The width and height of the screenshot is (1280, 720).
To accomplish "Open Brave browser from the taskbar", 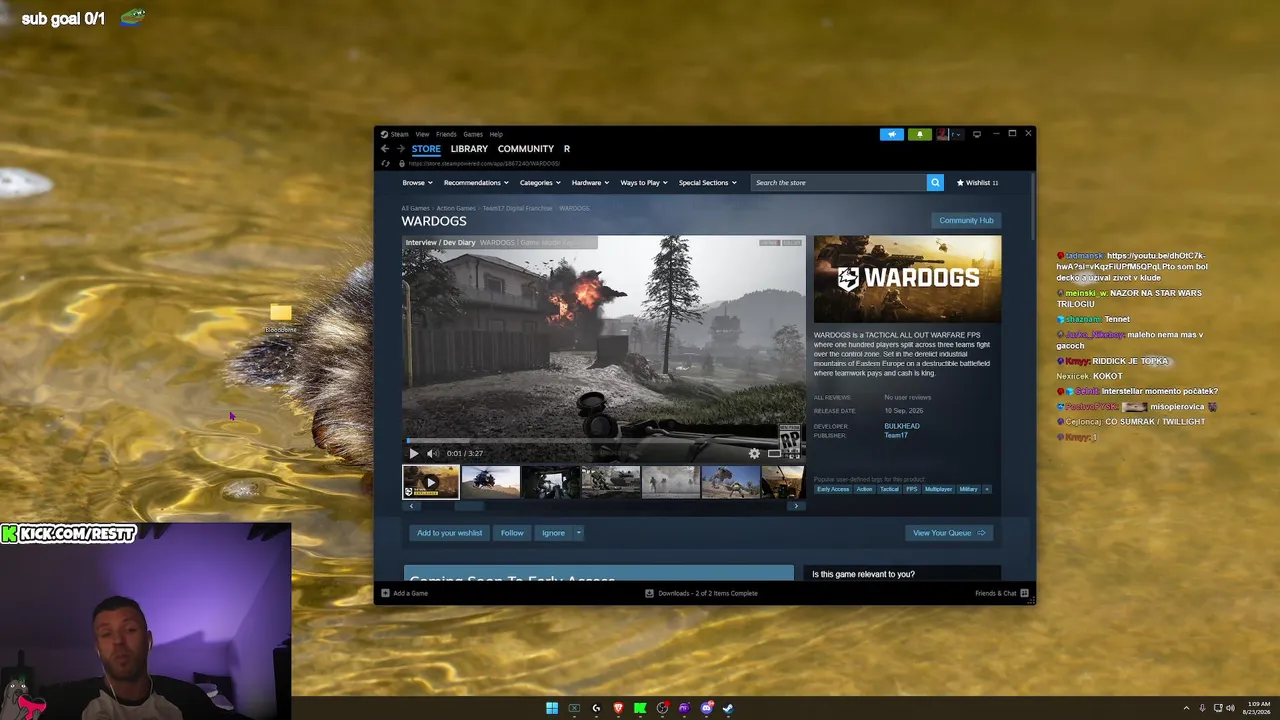I will [x=618, y=708].
